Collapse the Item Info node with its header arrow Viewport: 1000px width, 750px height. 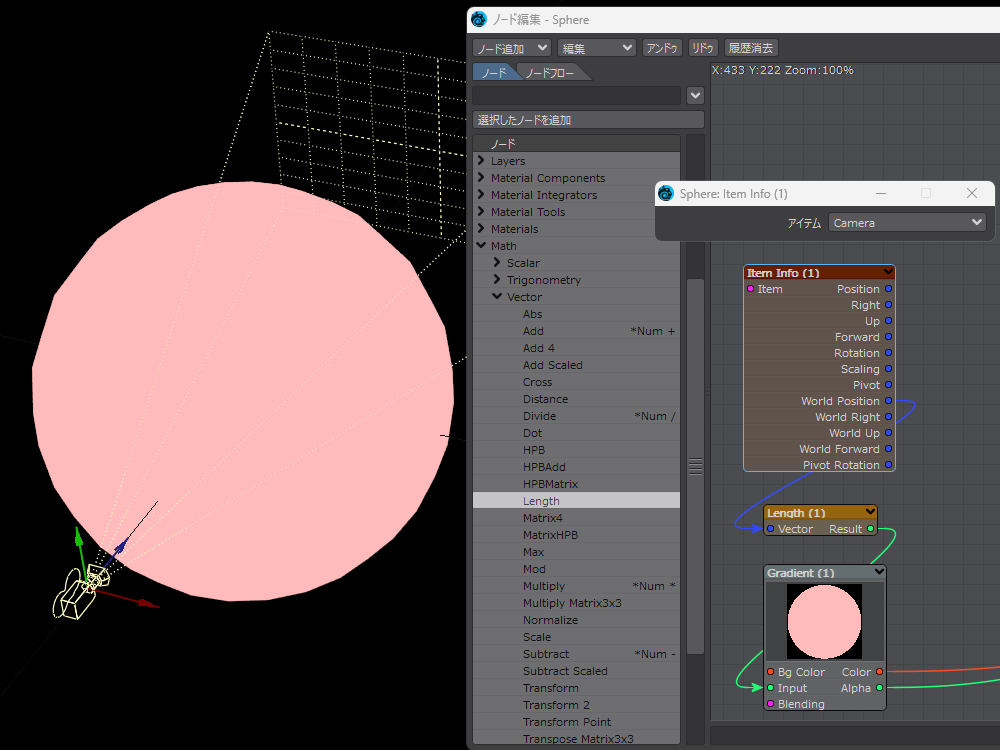(x=888, y=272)
